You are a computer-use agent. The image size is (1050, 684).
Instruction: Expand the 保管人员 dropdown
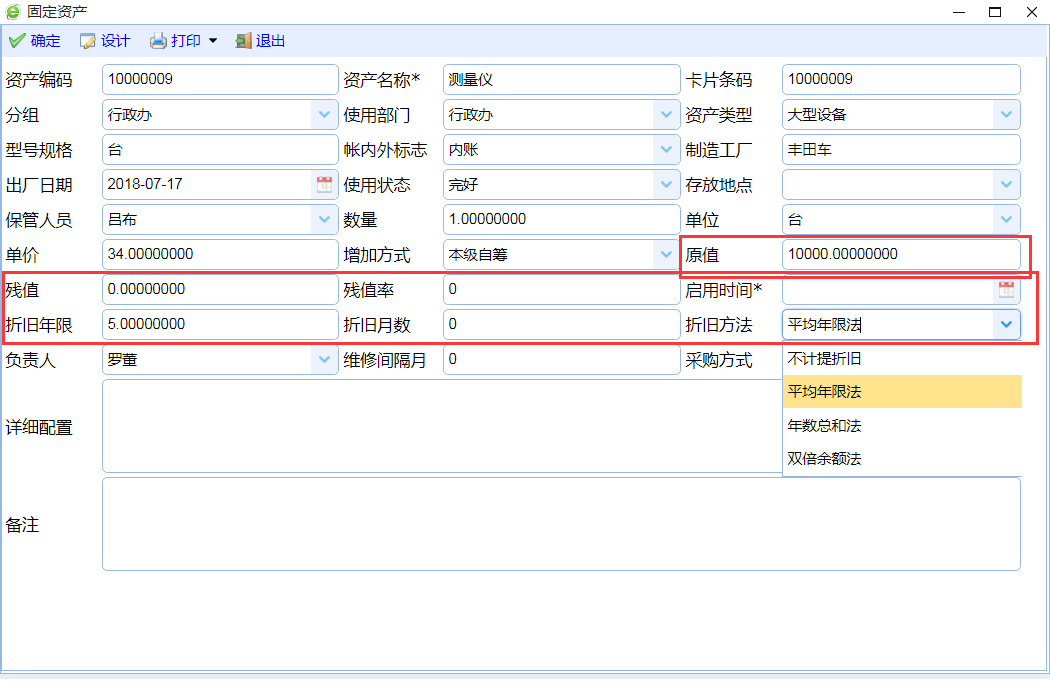click(x=324, y=220)
